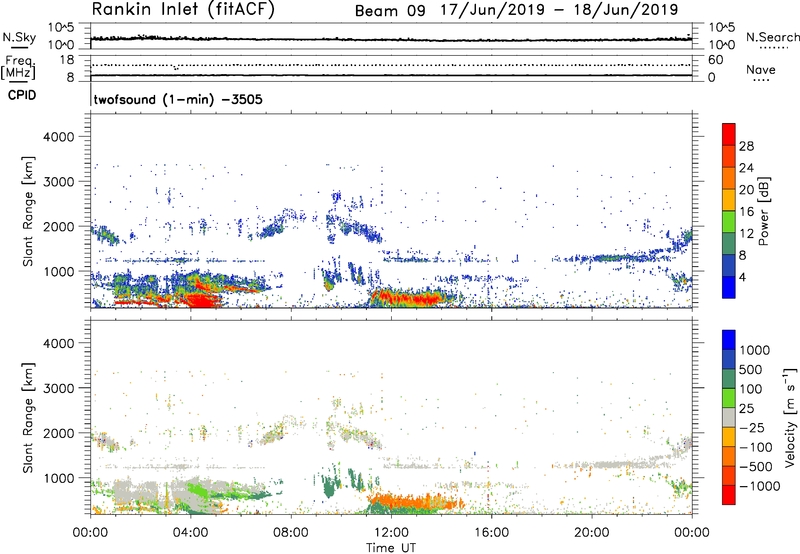Pick the bright blue Power segment below 4
Viewport: 800px width, 554px height.
click(x=729, y=287)
